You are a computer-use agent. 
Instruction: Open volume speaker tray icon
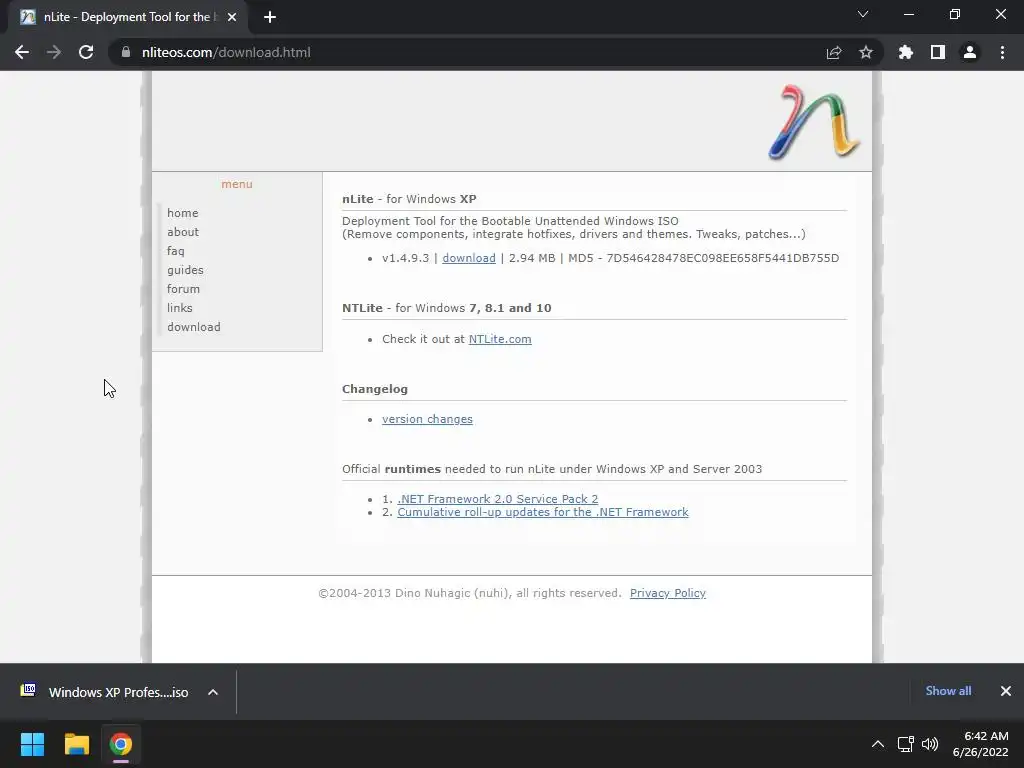coord(930,744)
